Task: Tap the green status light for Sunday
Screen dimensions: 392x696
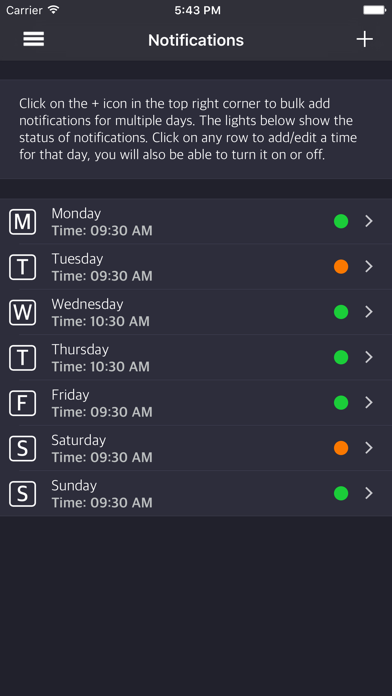Action: (x=341, y=493)
